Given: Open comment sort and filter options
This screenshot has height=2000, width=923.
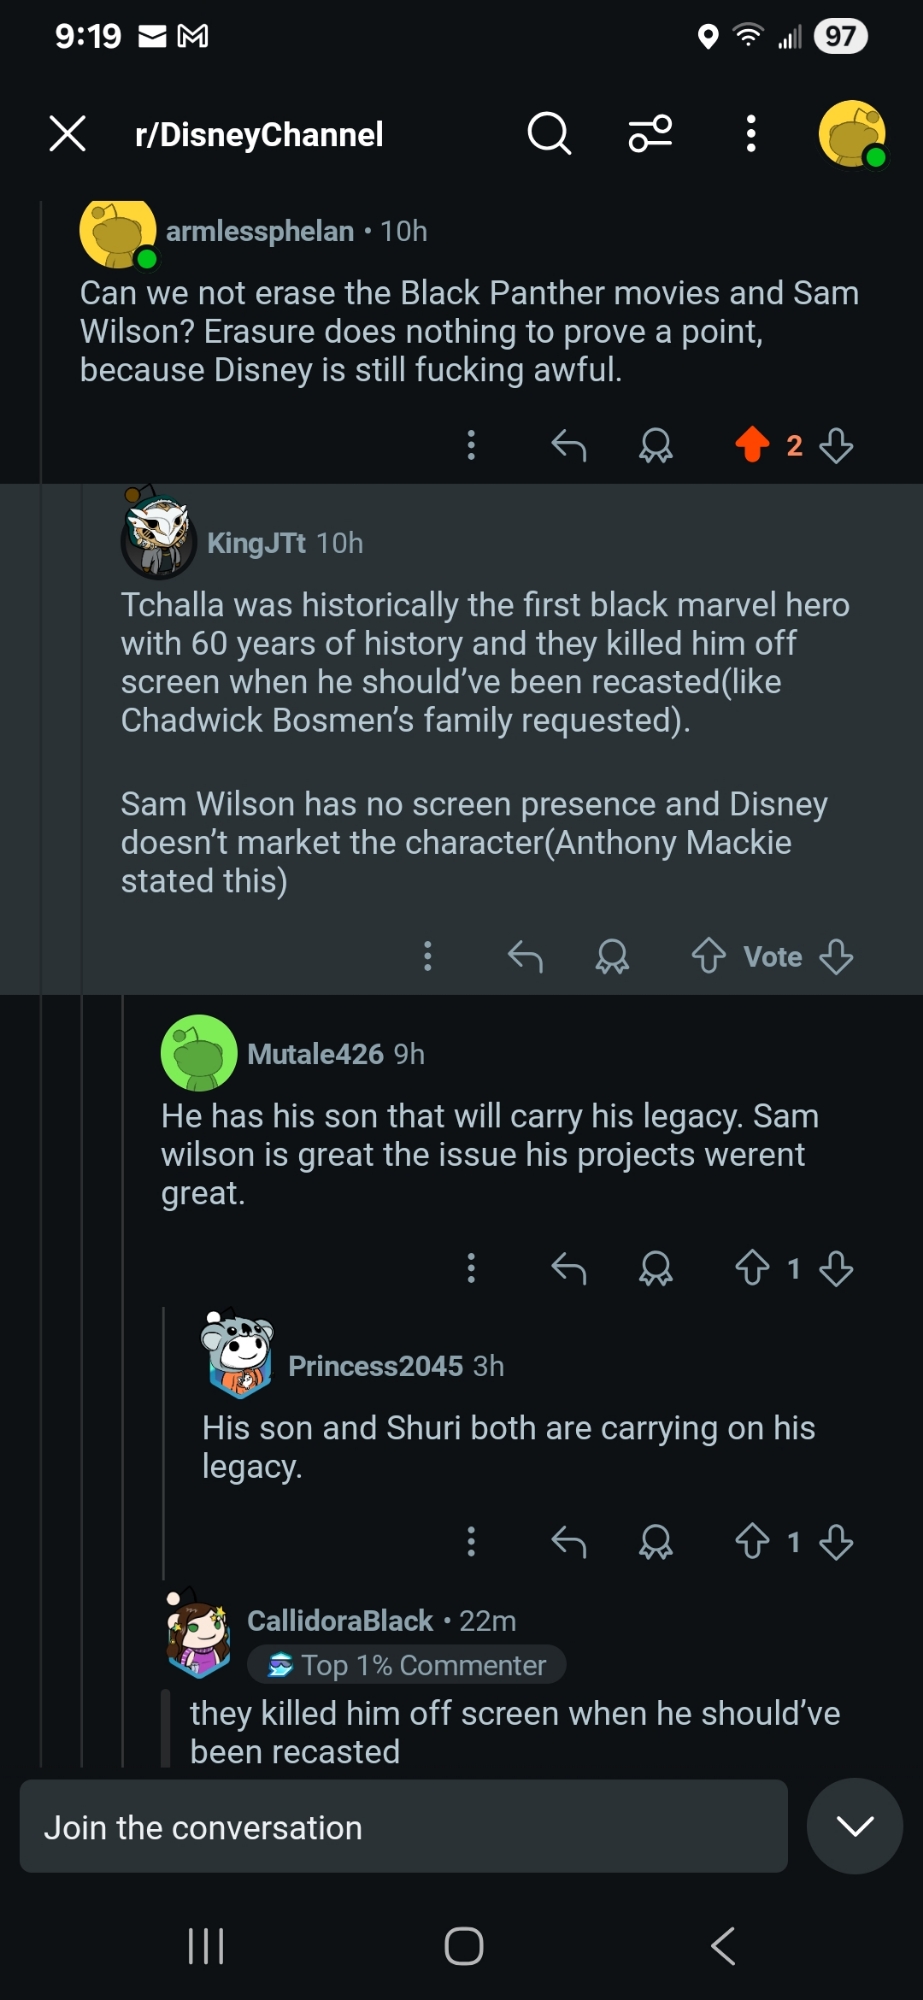Looking at the screenshot, I should coord(650,133).
